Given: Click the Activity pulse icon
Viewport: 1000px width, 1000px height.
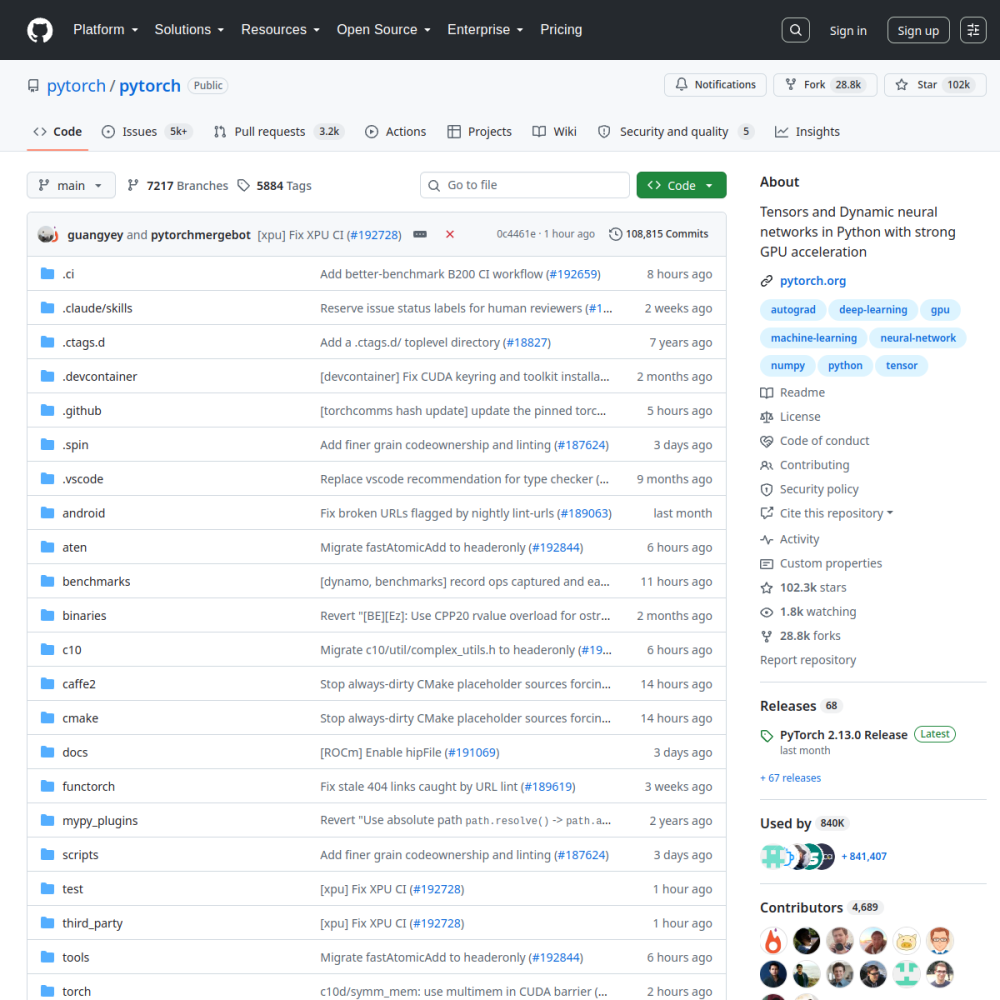Looking at the screenshot, I should click(766, 540).
